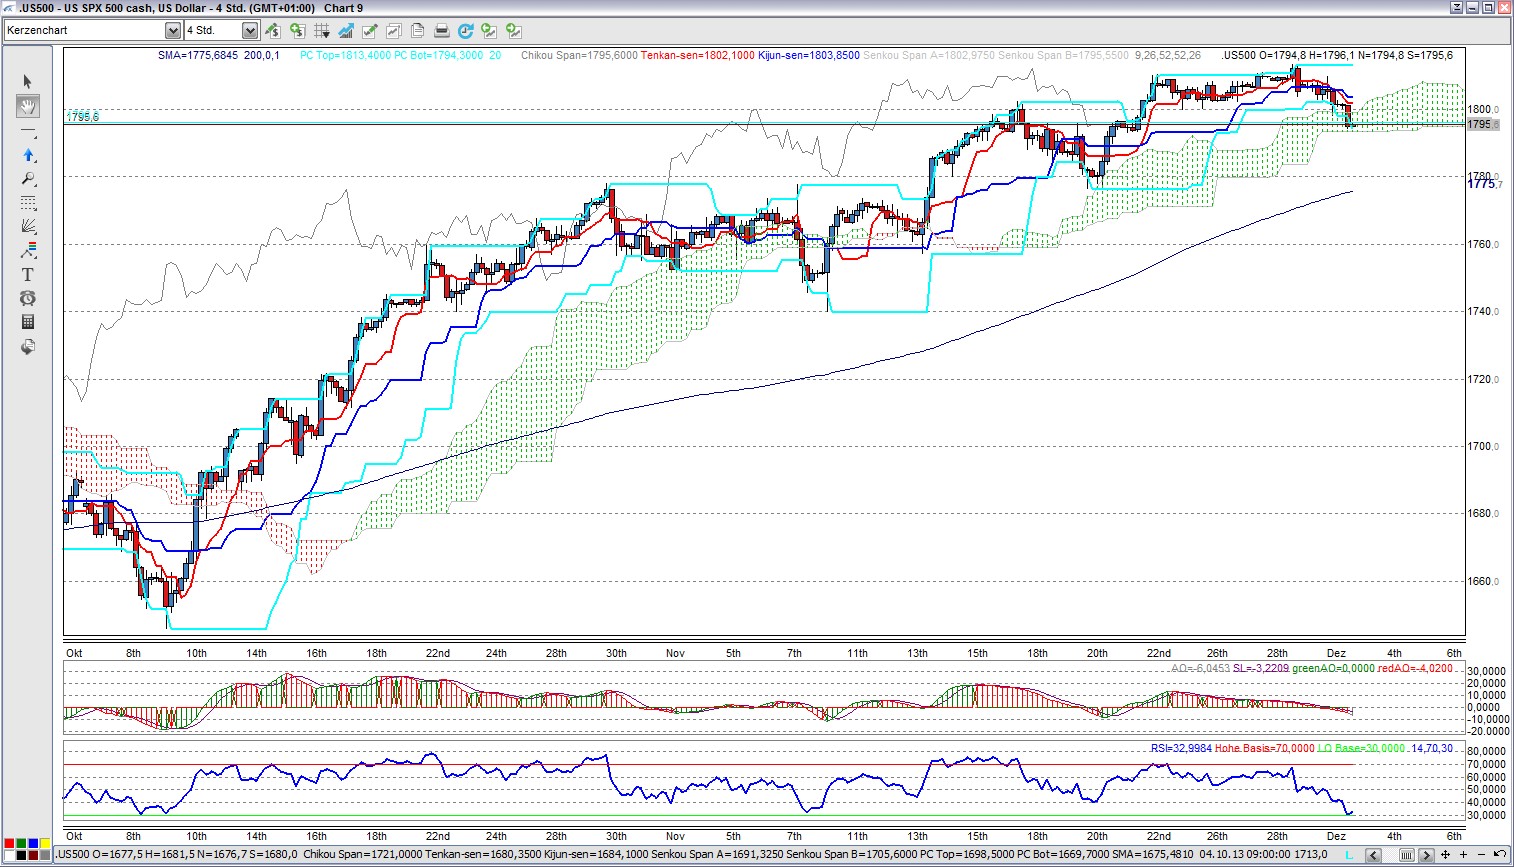Select the horizontal line drawing tool
The width and height of the screenshot is (1514, 867).
tap(27, 131)
